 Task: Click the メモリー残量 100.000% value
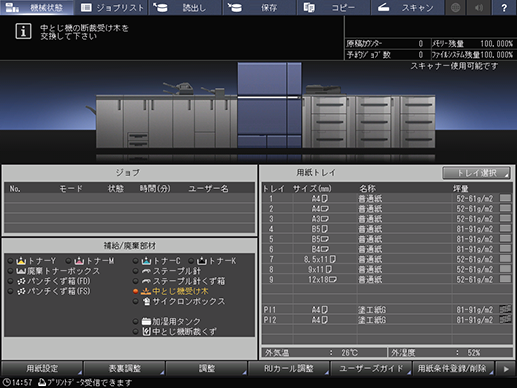pos(496,44)
